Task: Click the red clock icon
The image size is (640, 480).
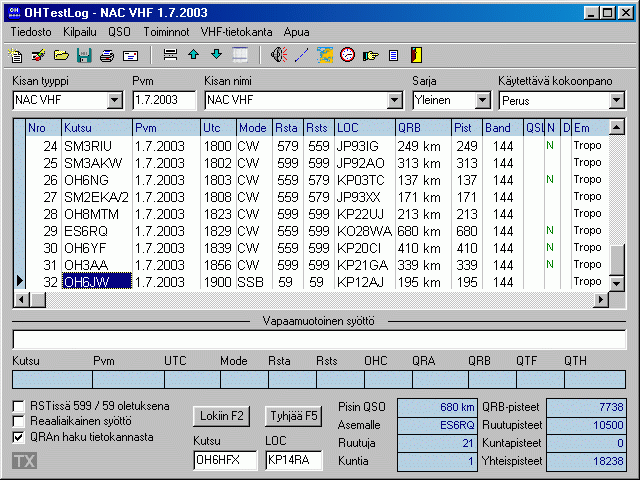Action: 348,55
